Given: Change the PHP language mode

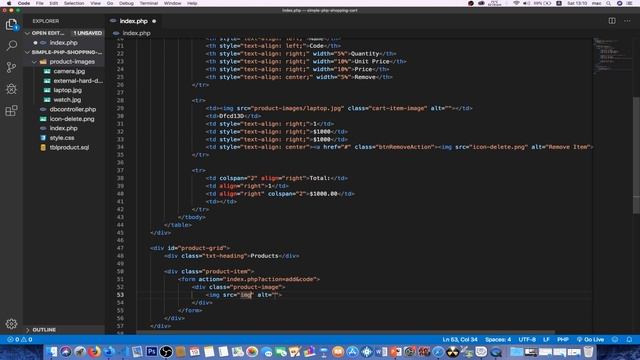Looking at the screenshot, I should [x=563, y=340].
